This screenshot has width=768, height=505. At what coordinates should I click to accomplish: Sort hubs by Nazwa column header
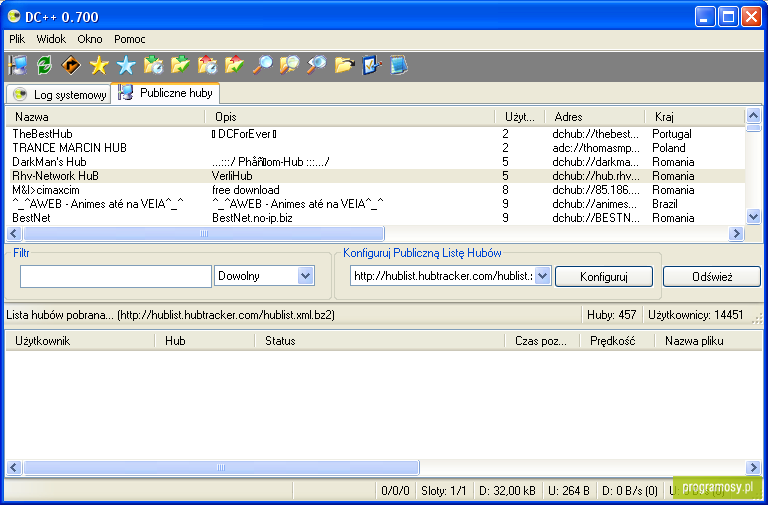106,117
